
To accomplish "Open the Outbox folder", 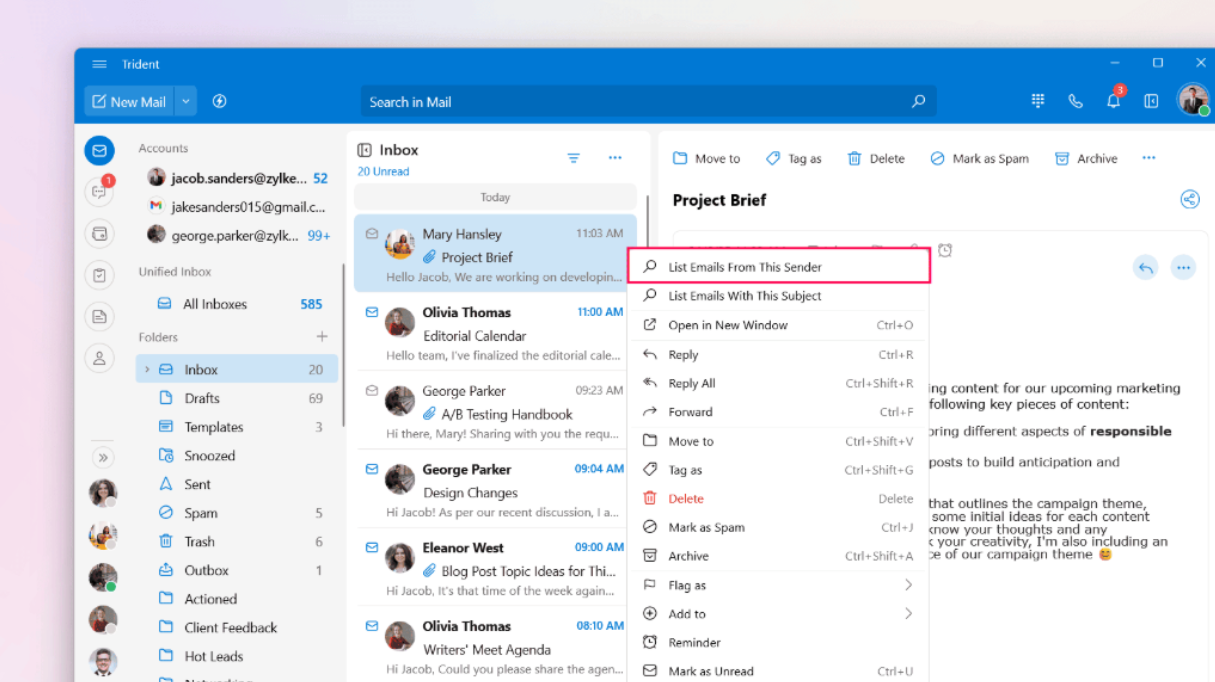I will pos(238,570).
